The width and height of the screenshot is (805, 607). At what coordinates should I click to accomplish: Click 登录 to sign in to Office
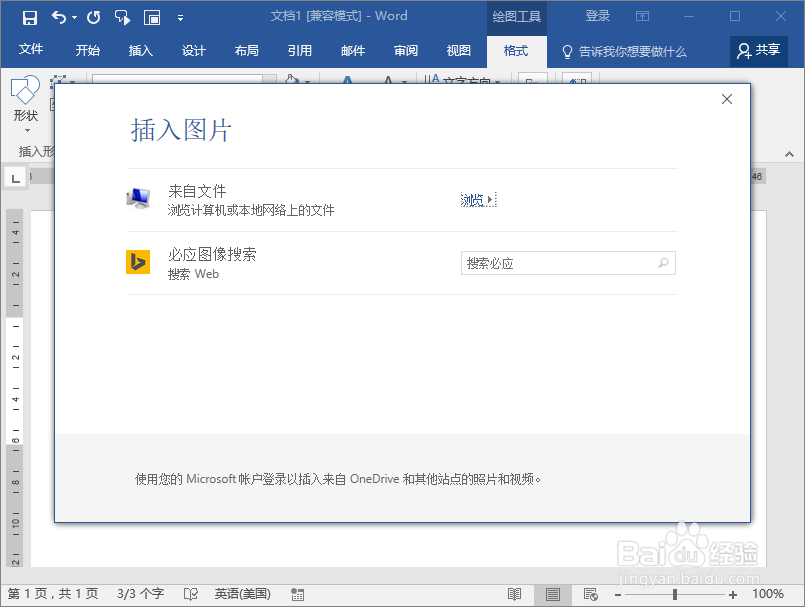(597, 16)
